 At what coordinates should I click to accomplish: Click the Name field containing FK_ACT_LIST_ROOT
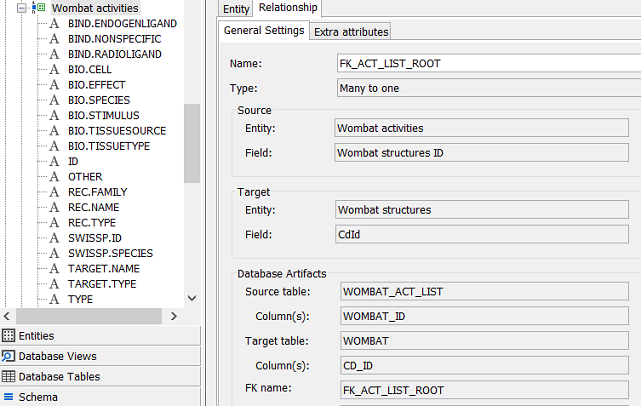[488, 63]
